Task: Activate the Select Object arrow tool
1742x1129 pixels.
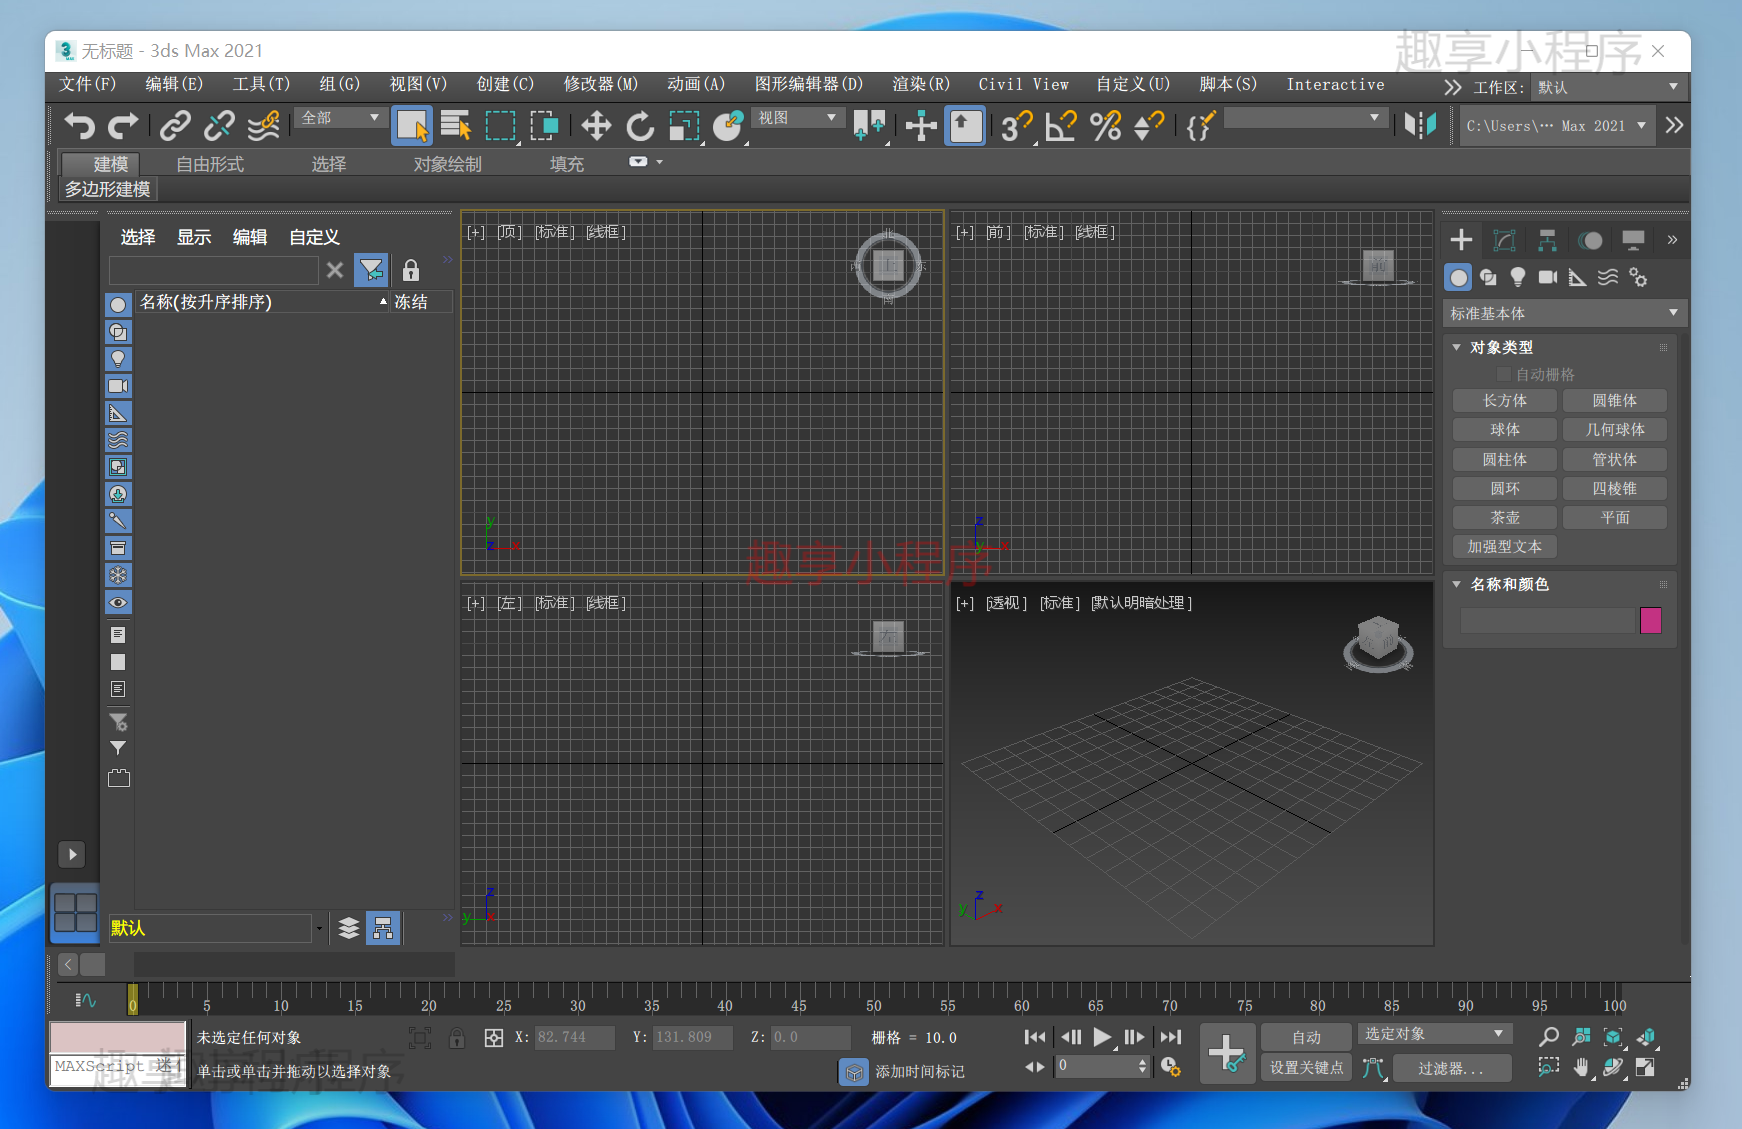Action: coord(412,126)
